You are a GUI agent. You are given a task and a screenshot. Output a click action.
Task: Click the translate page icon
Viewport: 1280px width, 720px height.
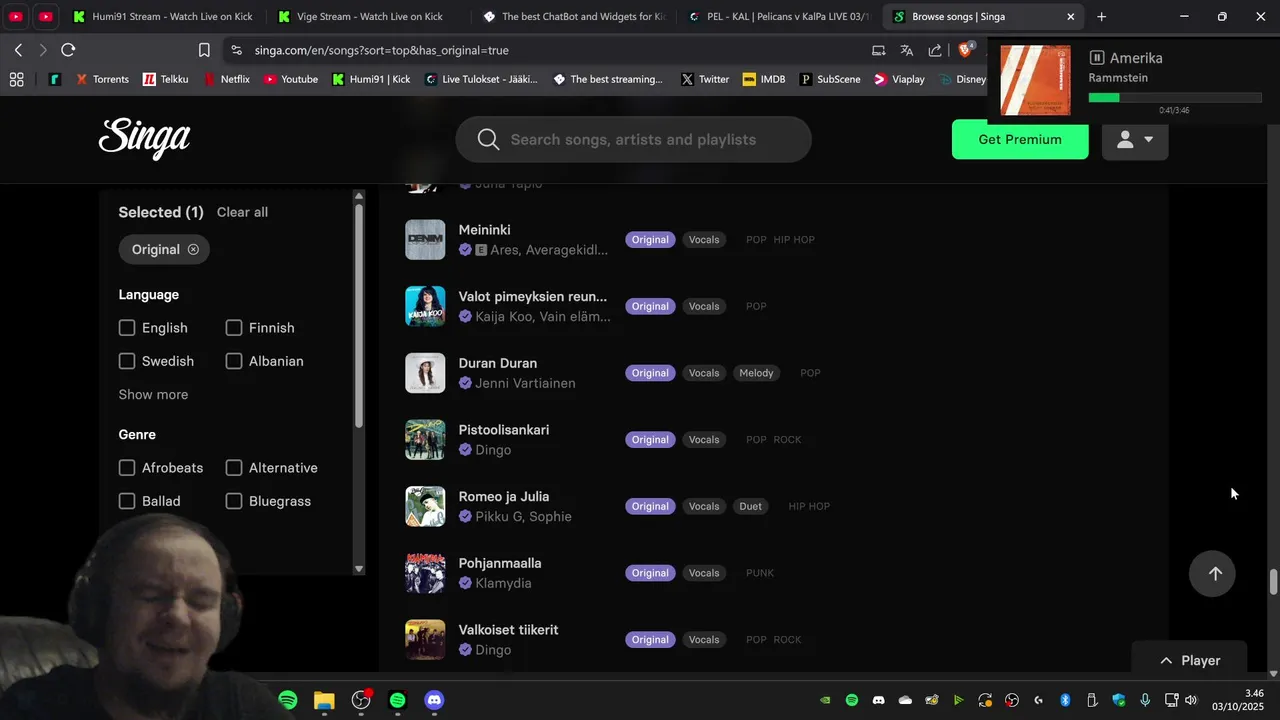(x=907, y=50)
